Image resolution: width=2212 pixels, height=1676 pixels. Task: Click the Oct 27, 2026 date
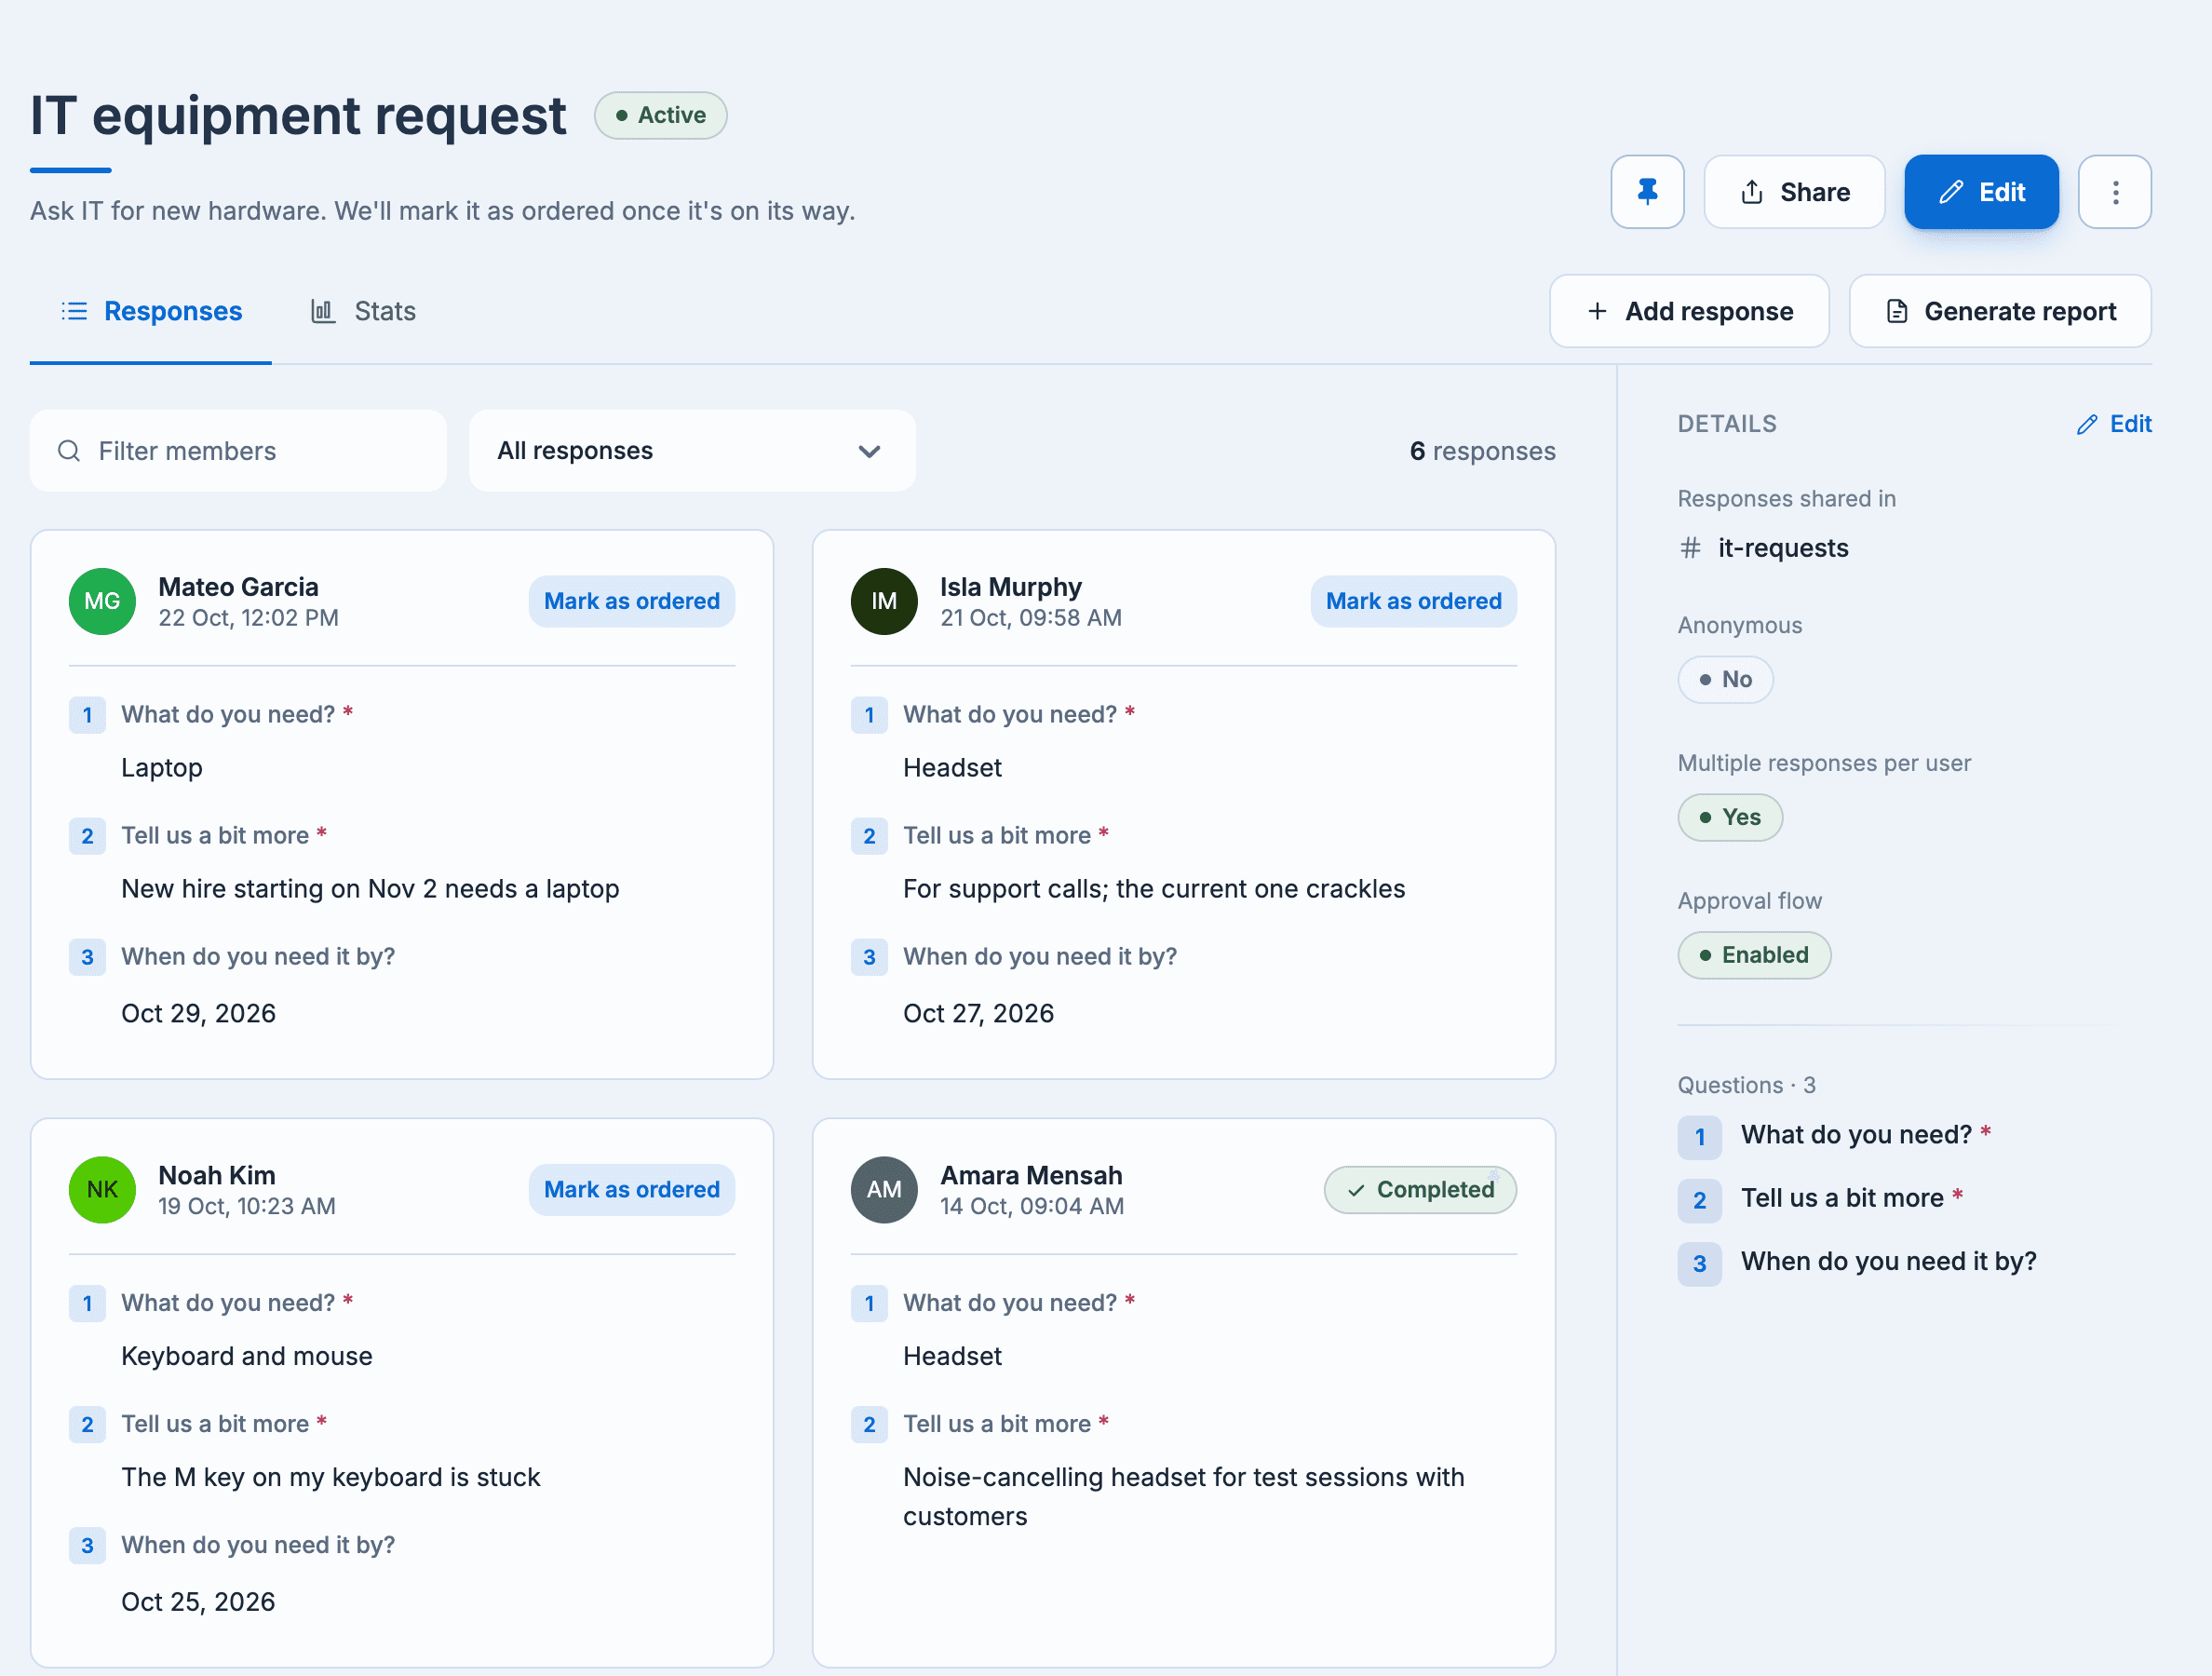click(x=978, y=1014)
